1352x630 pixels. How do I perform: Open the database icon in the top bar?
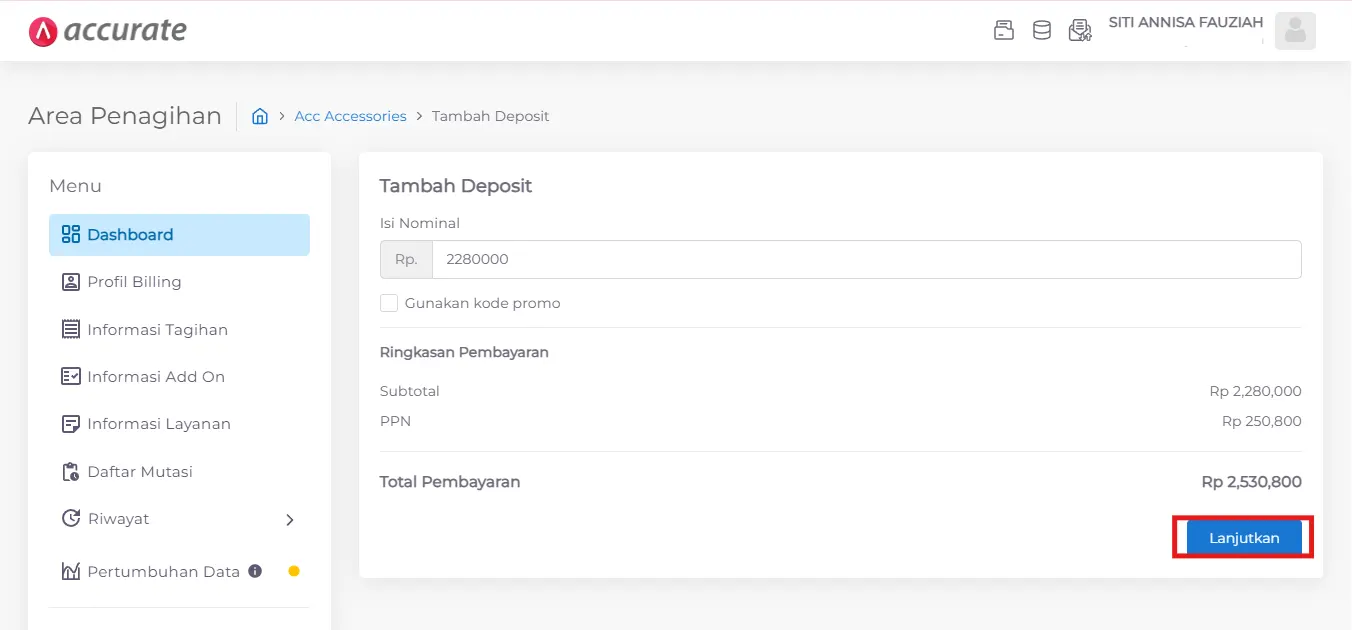pyautogui.click(x=1041, y=30)
